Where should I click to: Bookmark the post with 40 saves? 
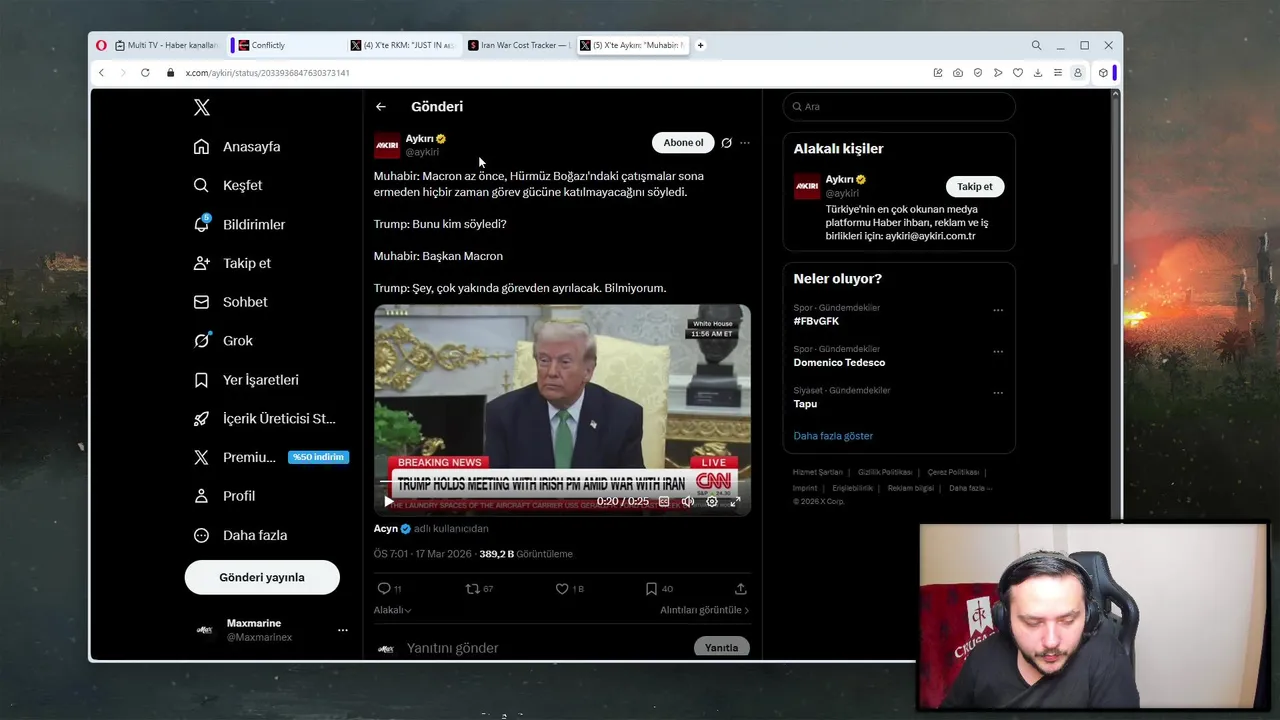659,589
